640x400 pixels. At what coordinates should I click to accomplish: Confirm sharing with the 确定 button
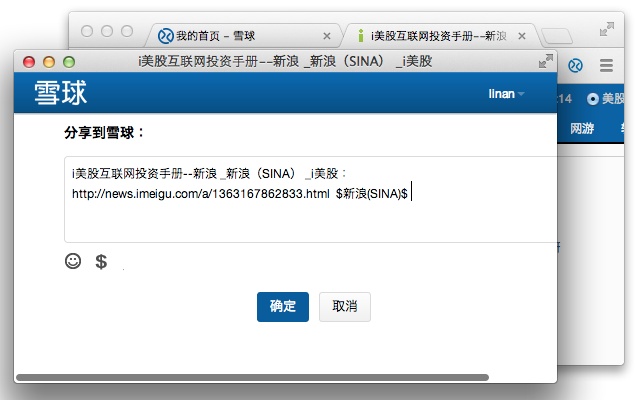[283, 307]
